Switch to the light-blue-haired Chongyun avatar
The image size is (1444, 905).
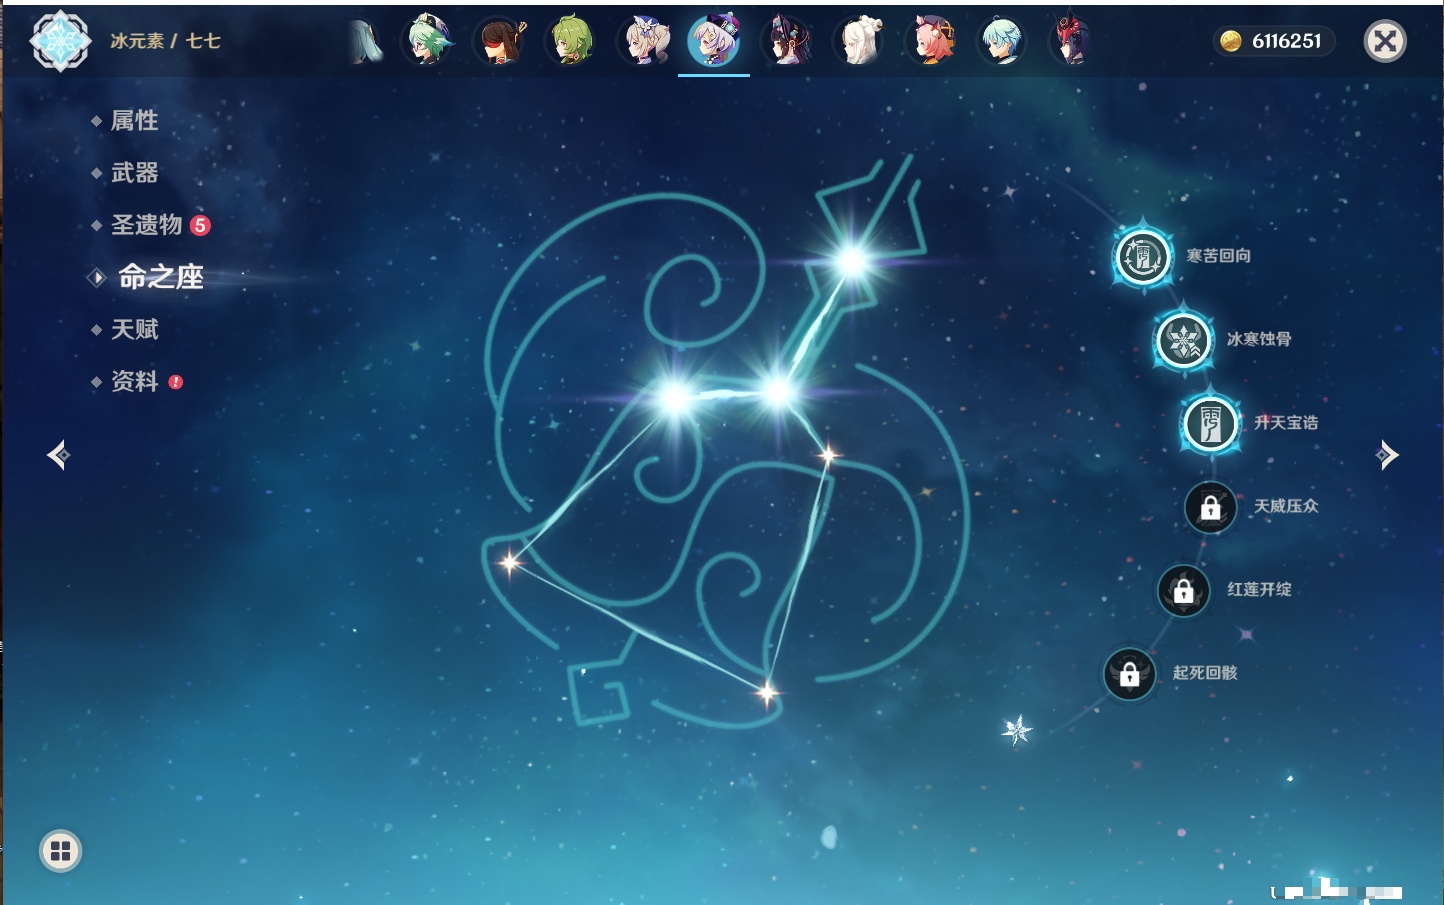[1001, 42]
